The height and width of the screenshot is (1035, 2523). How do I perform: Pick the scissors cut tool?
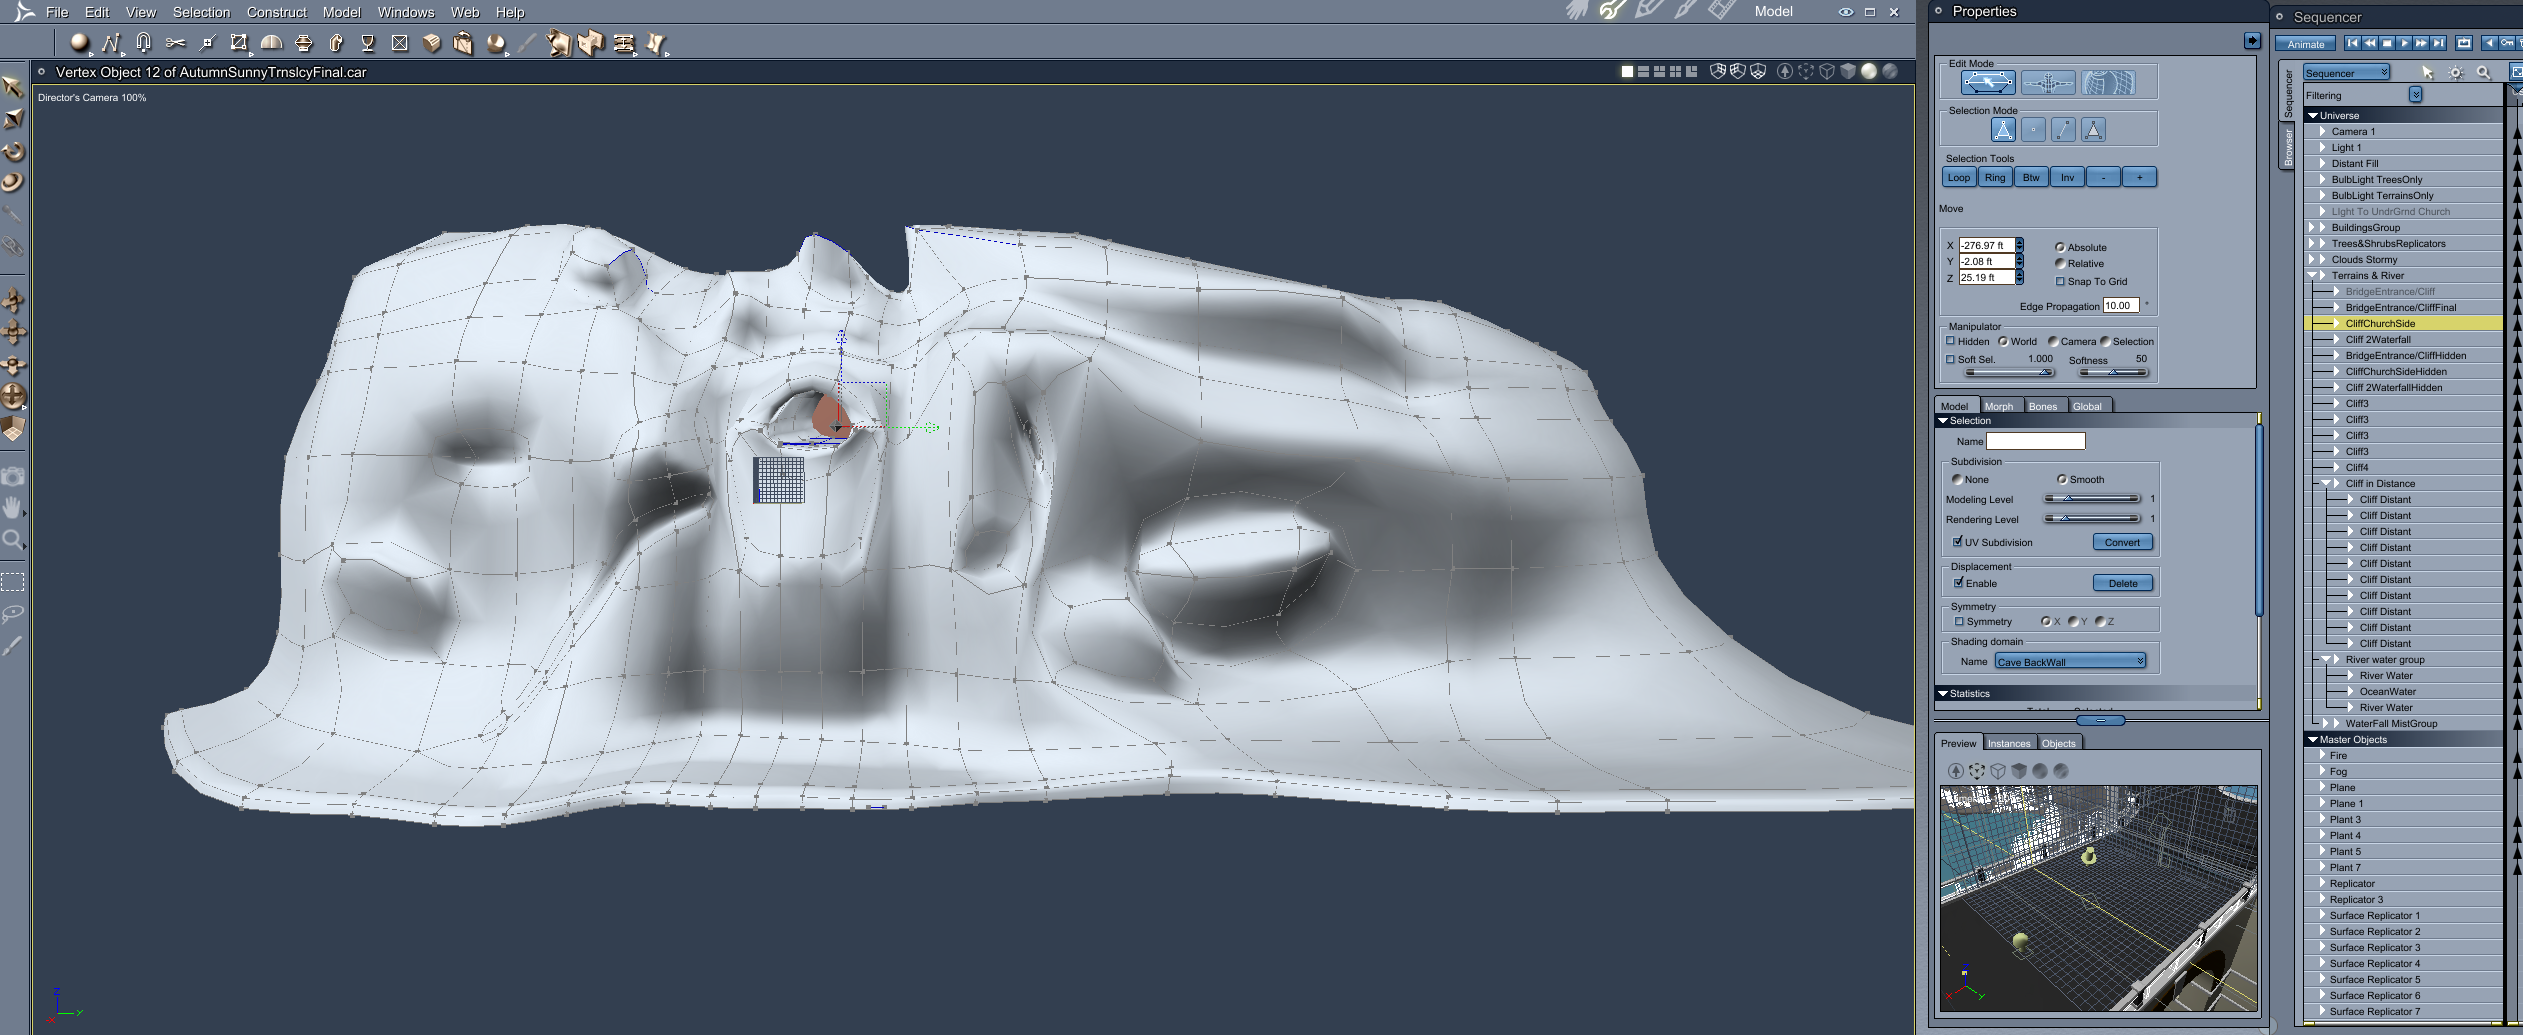(x=175, y=42)
